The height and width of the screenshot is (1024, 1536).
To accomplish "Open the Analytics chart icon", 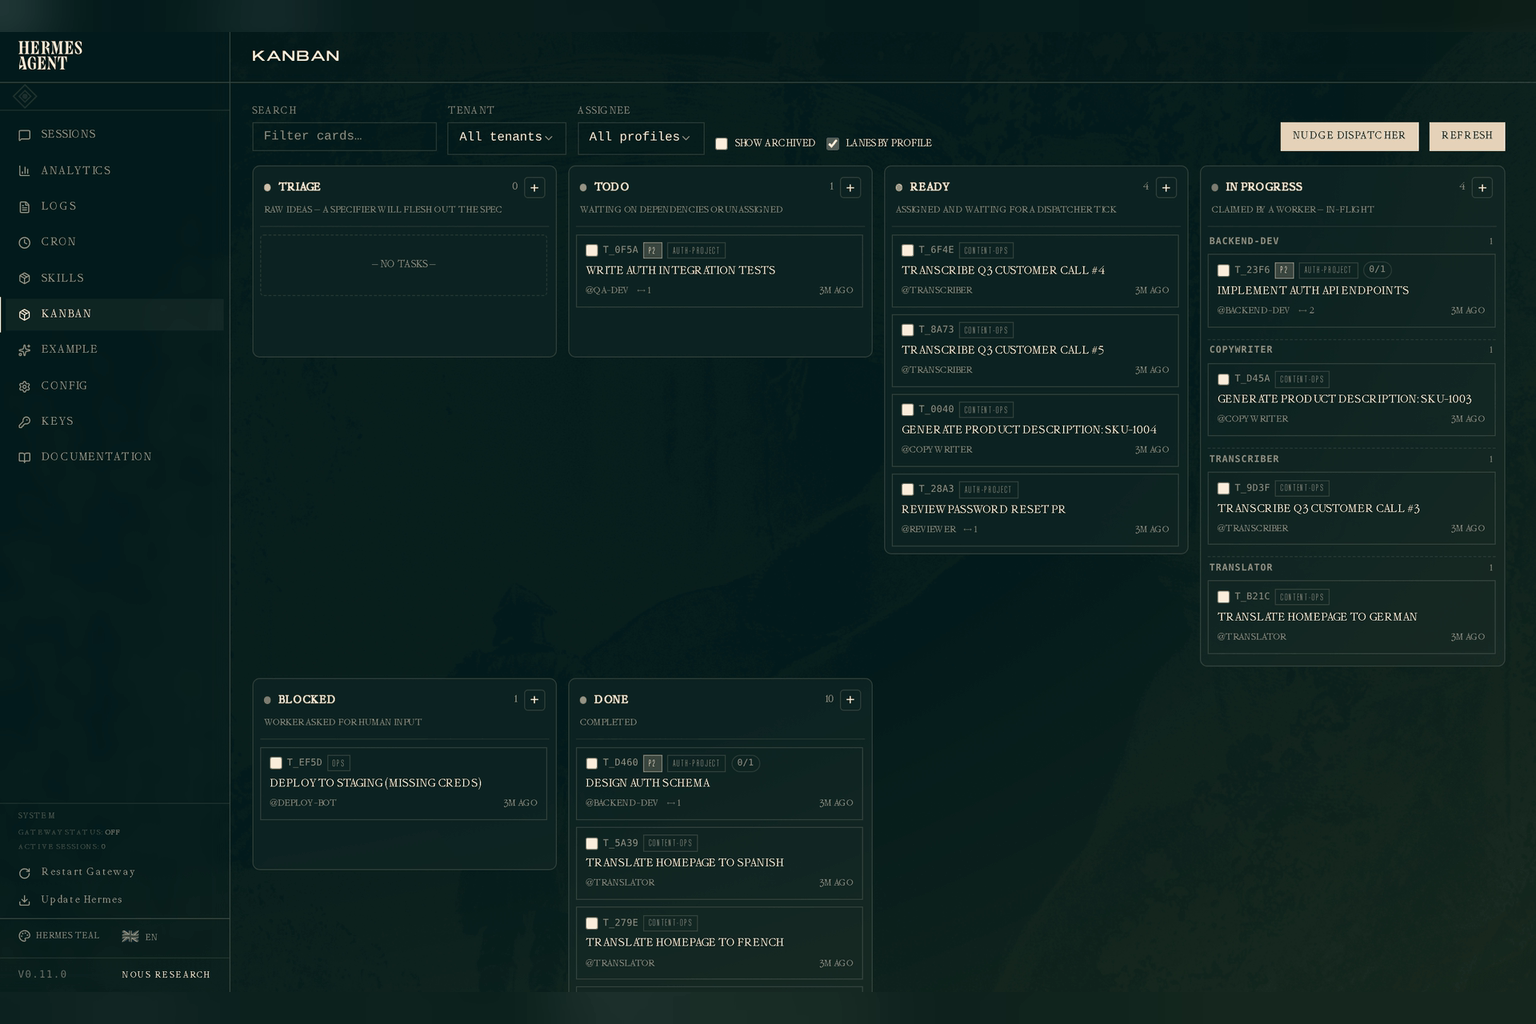I will click(24, 171).
